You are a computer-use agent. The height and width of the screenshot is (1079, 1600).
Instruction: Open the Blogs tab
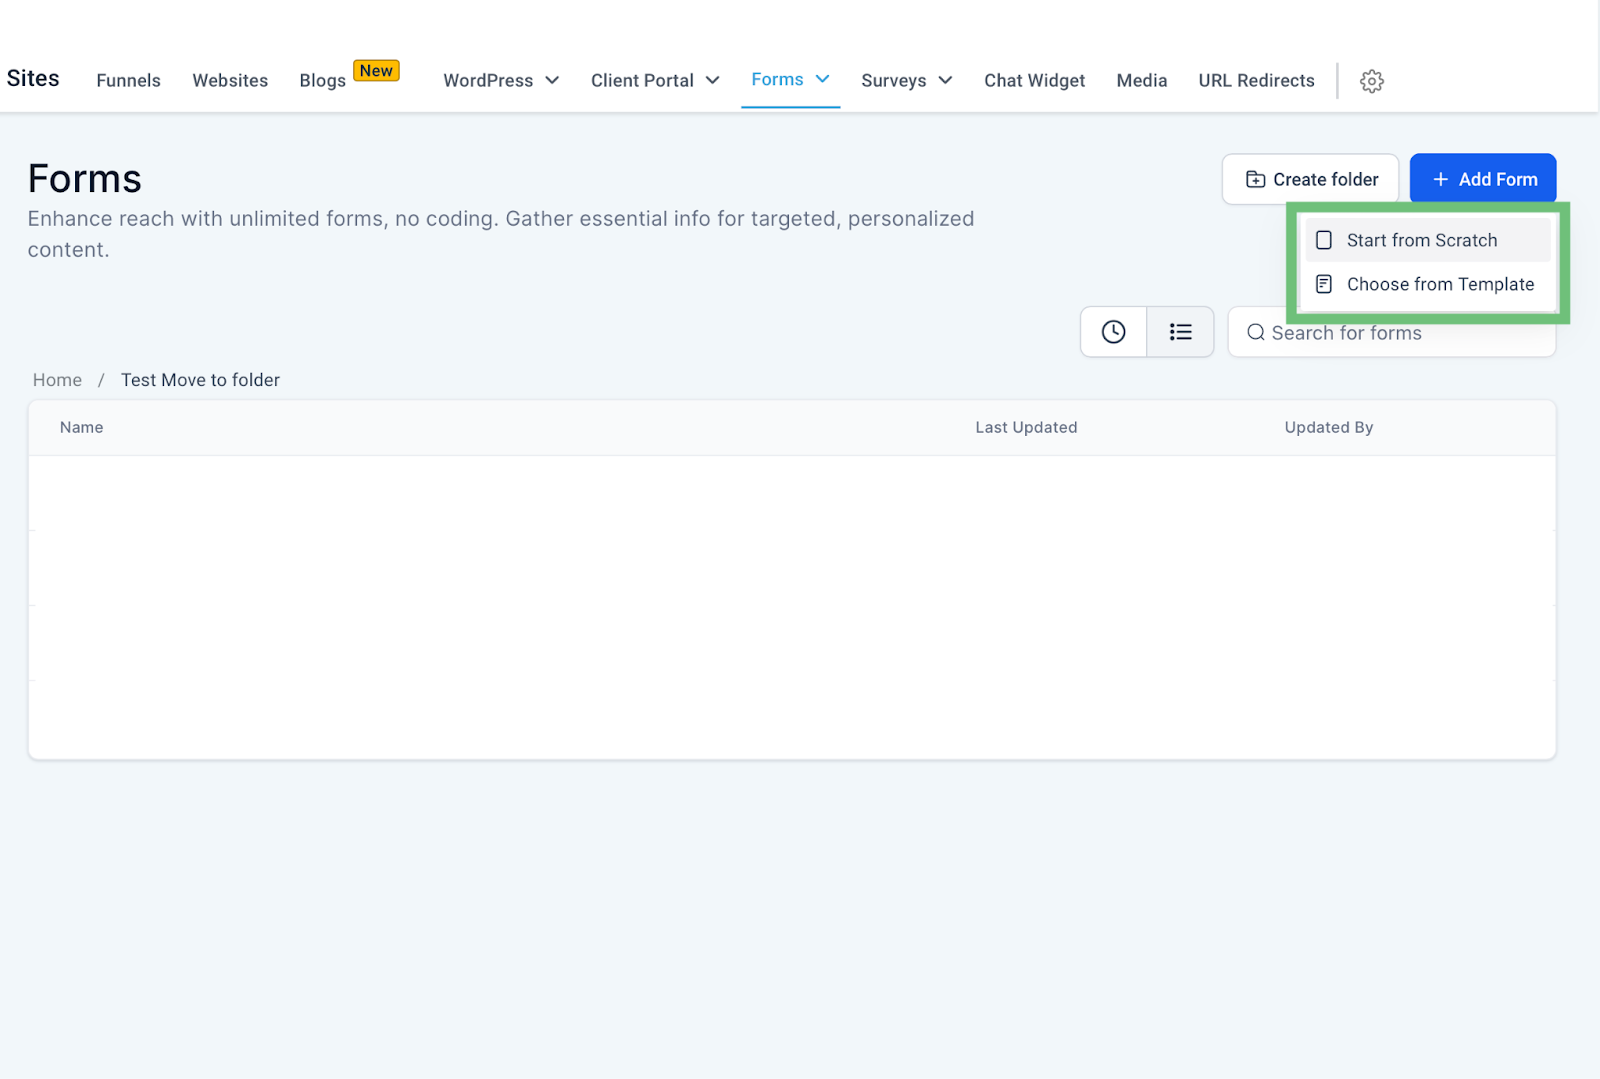322,81
